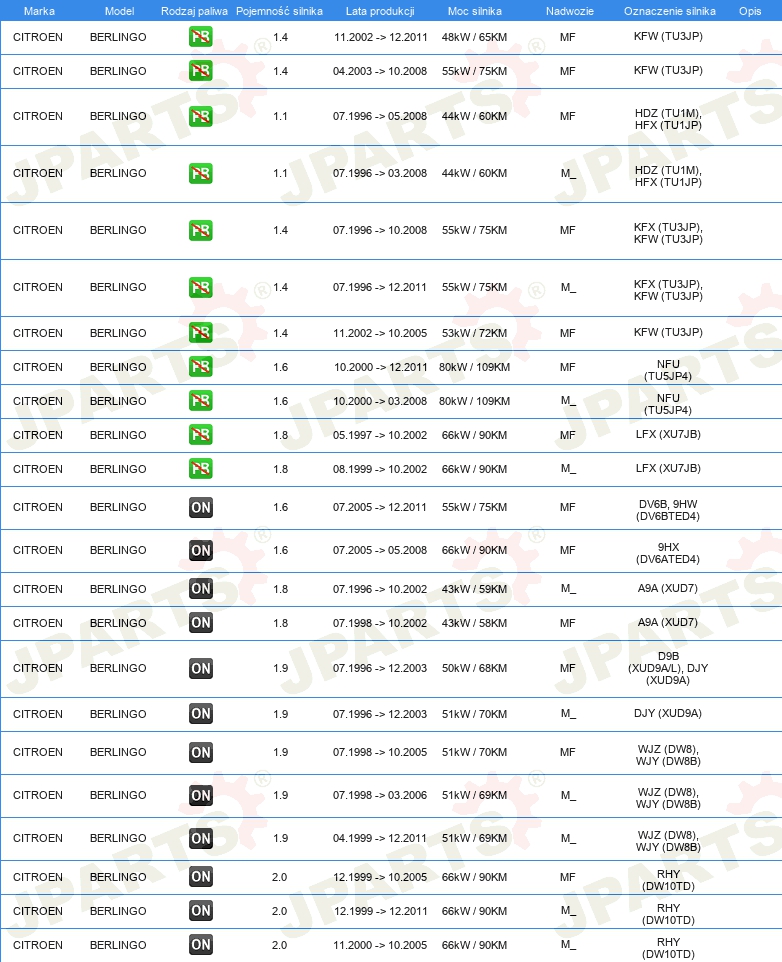Click the petrol icon in the 1.4 07.1996 -> 12.2011 row
The image size is (782, 962).
tap(201, 287)
